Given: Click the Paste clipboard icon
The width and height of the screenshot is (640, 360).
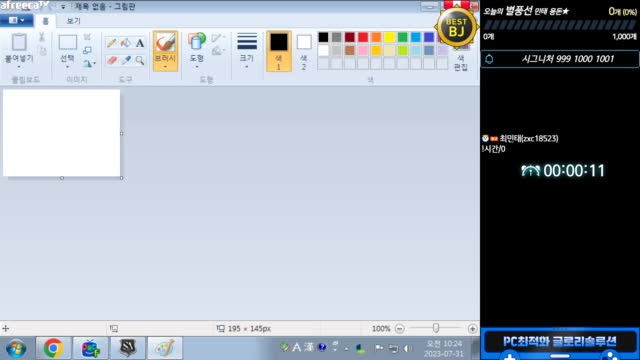Looking at the screenshot, I should [x=19, y=42].
